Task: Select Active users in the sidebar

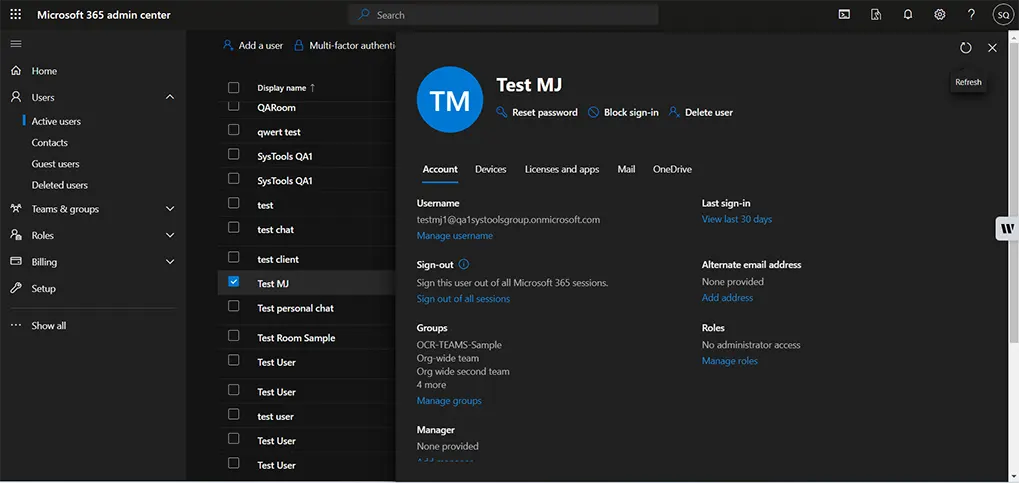Action: pos(56,122)
